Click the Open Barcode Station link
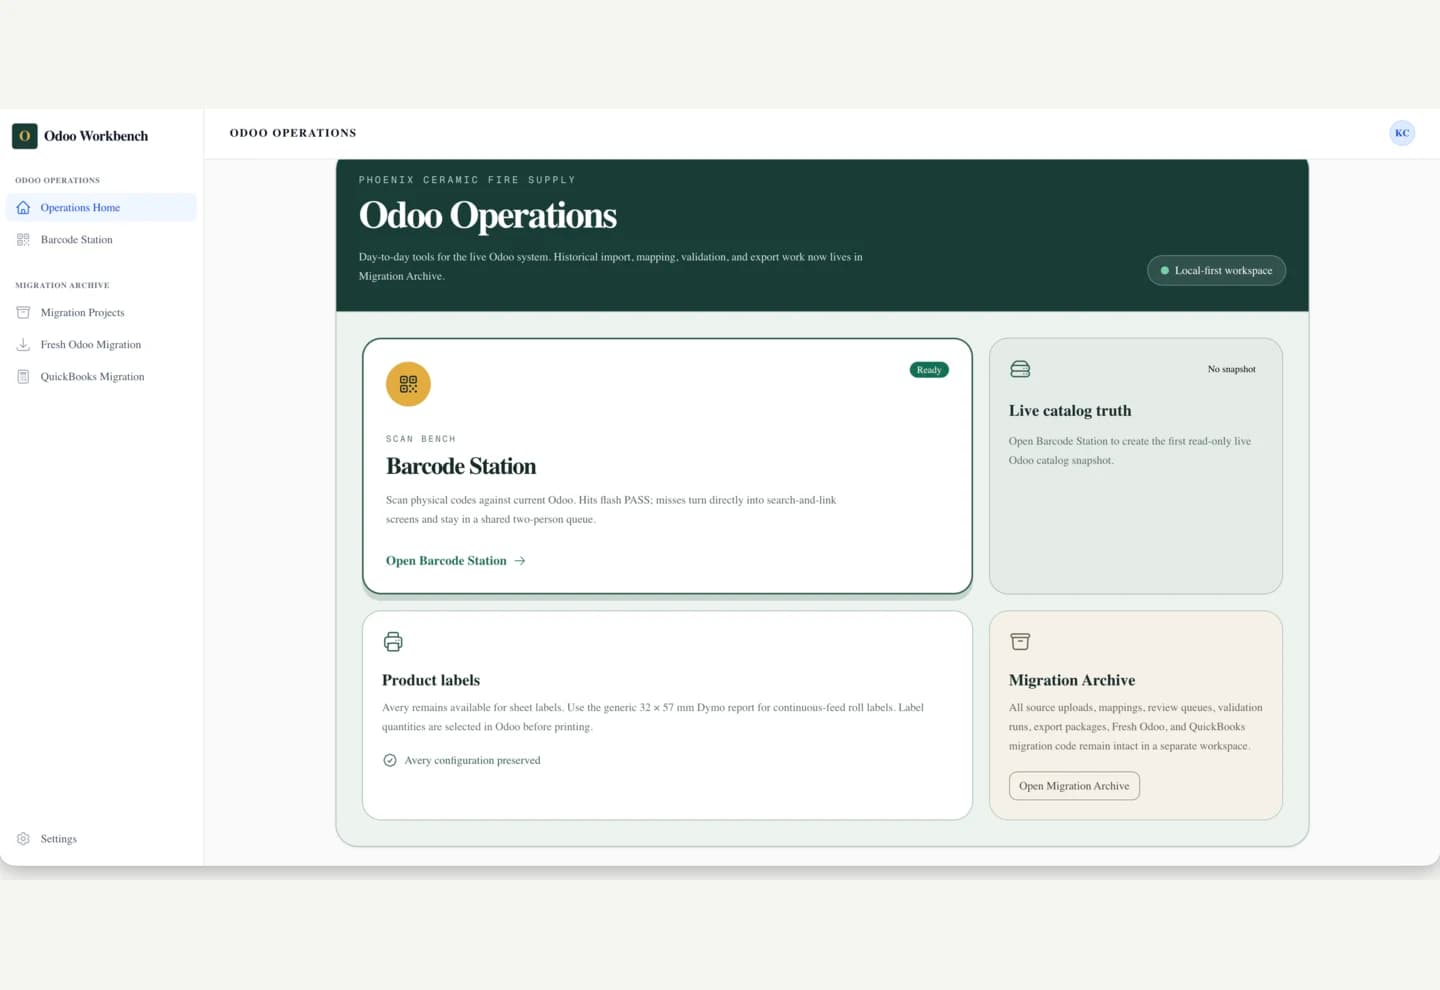1440x990 pixels. 456,561
